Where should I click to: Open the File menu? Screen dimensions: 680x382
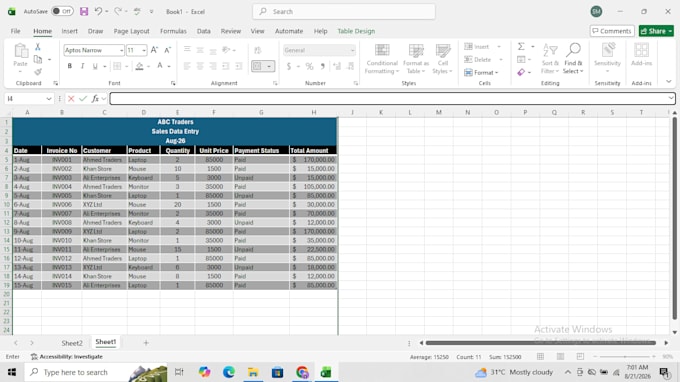point(16,31)
